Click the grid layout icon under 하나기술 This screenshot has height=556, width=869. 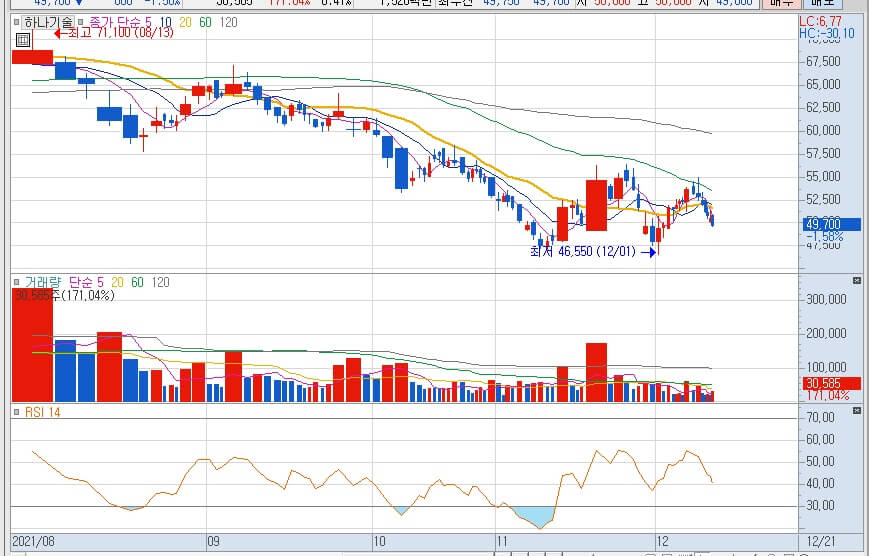23,39
